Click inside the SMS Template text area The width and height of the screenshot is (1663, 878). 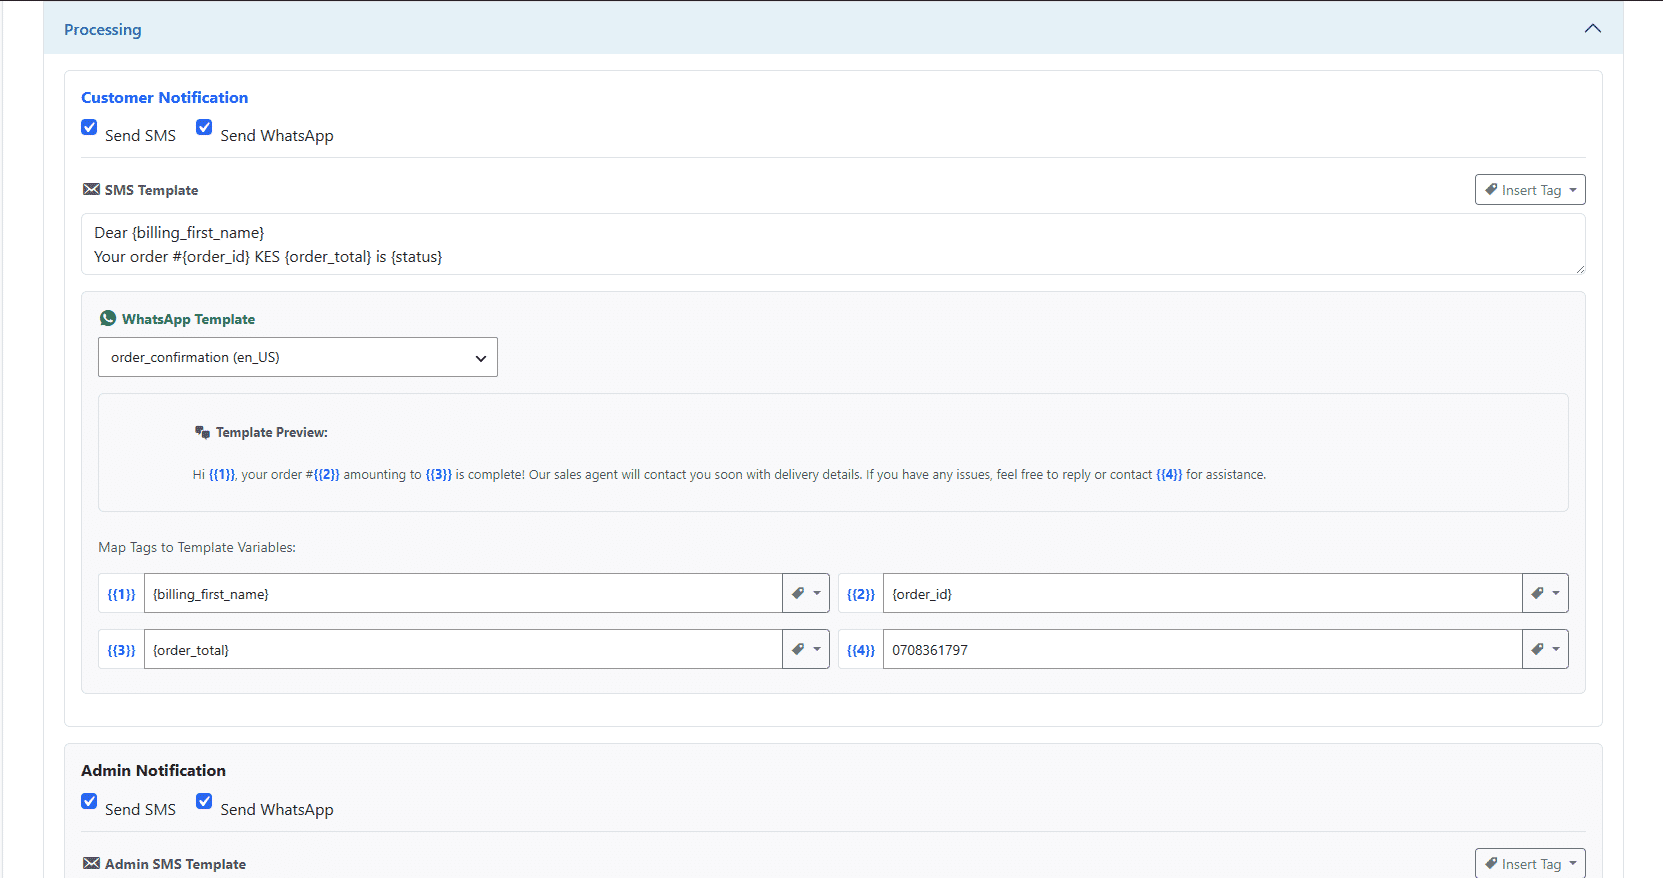pos(833,244)
